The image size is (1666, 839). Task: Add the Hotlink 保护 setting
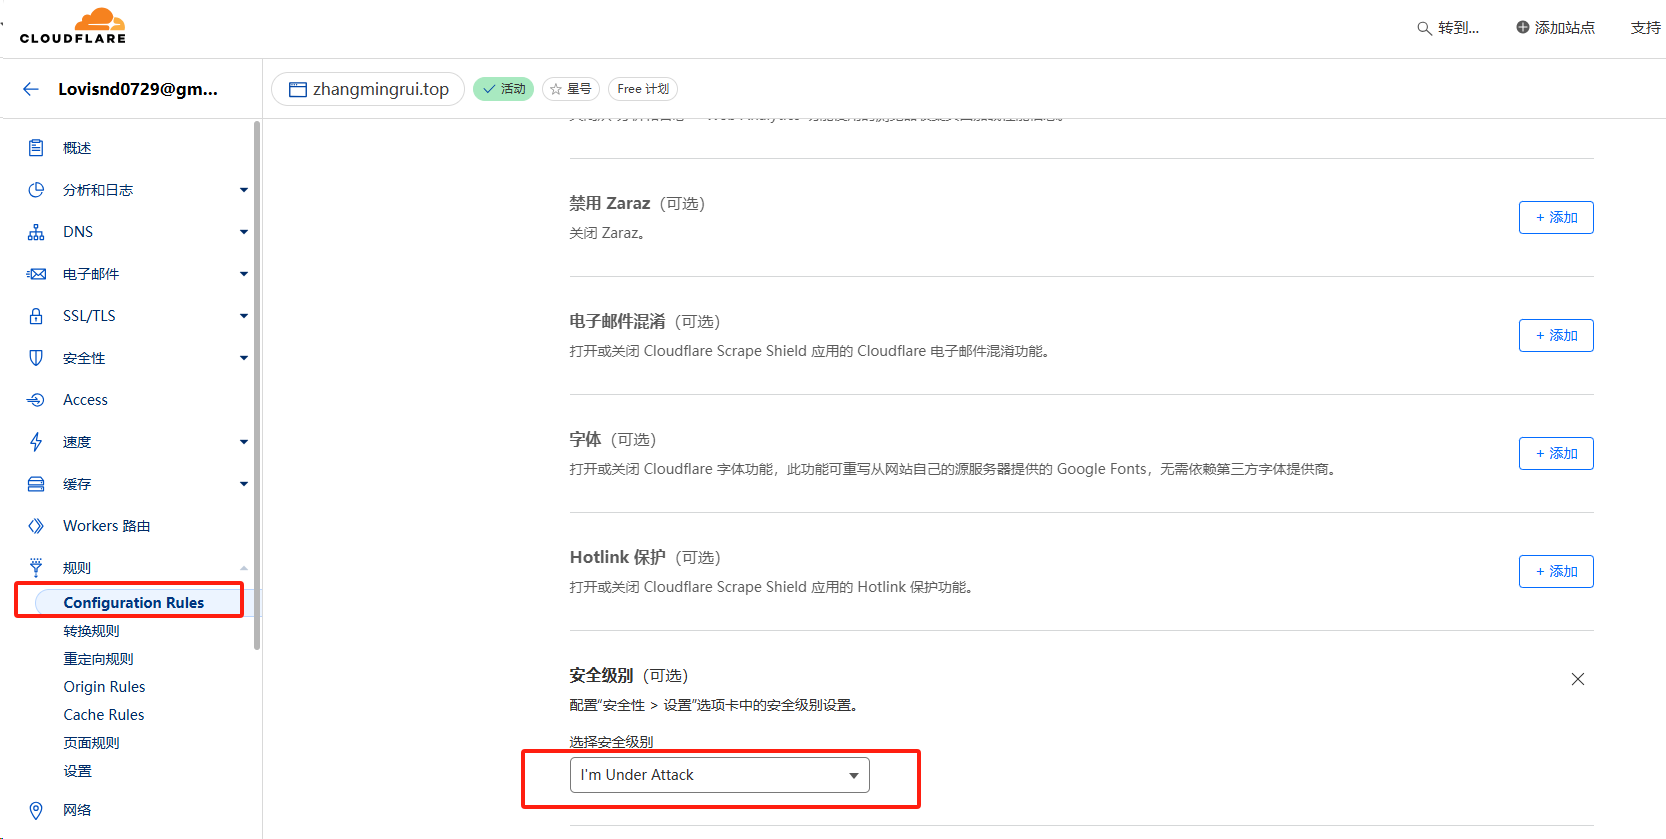pyautogui.click(x=1556, y=571)
